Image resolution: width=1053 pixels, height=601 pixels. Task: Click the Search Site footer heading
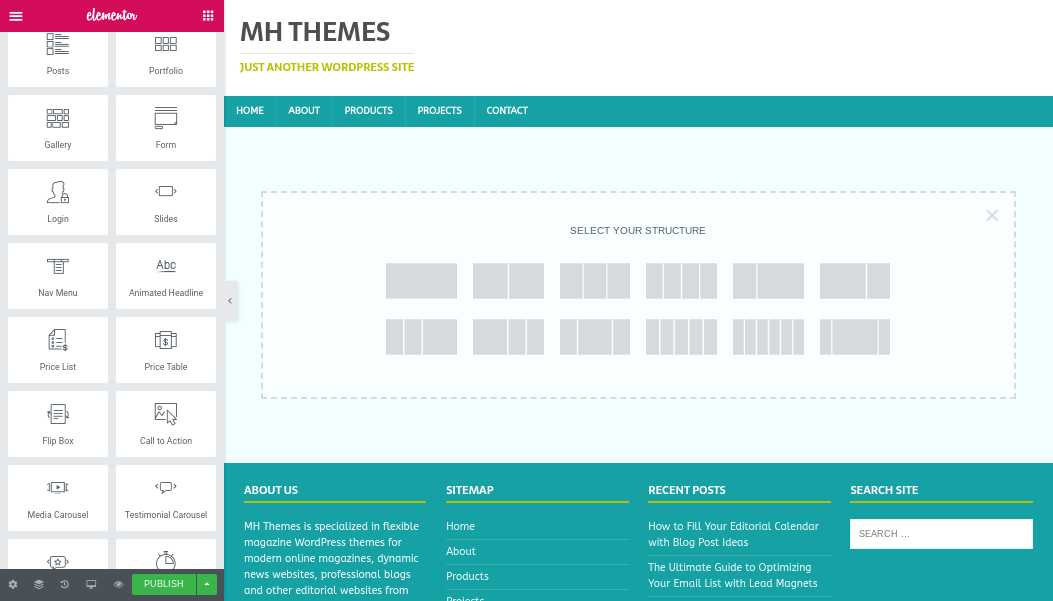884,490
